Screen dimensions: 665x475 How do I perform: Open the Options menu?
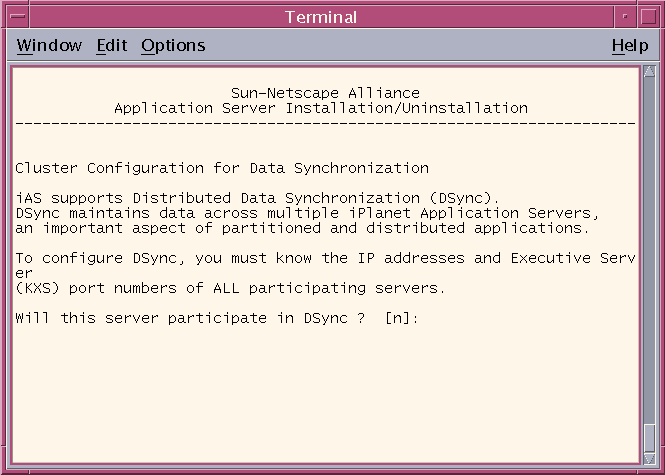pyautogui.click(x=173, y=45)
